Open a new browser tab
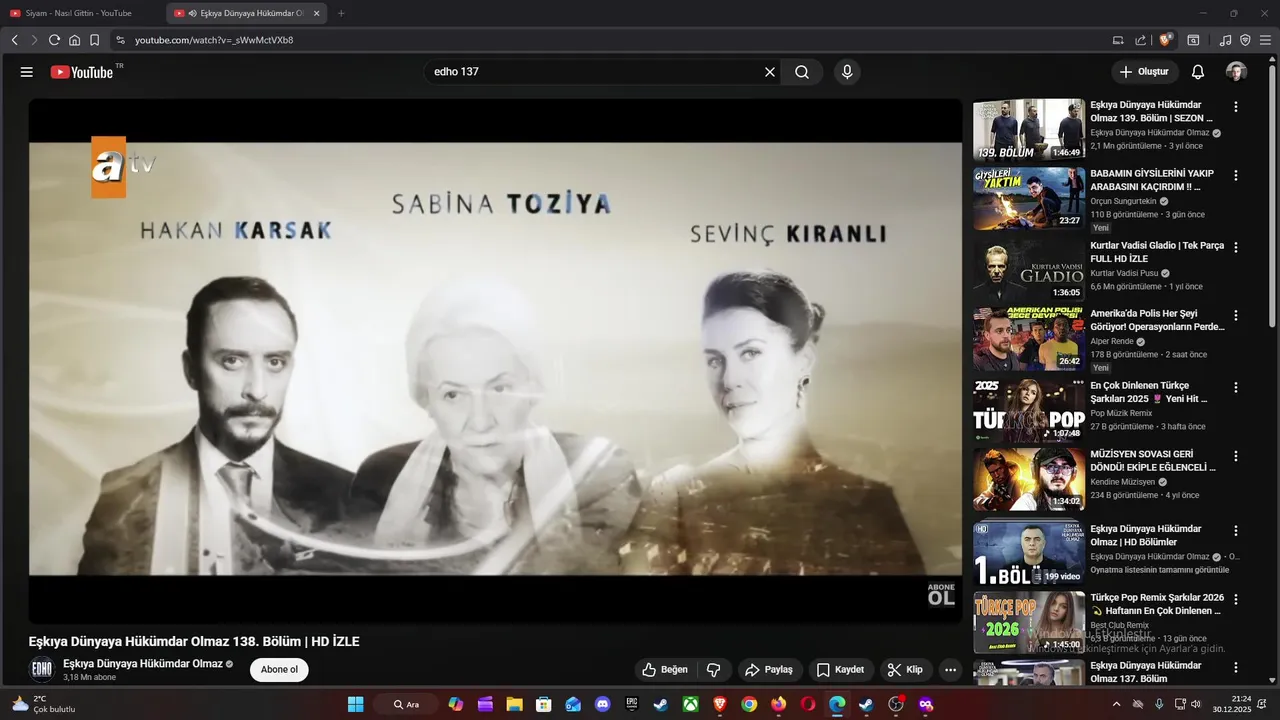 click(x=341, y=13)
